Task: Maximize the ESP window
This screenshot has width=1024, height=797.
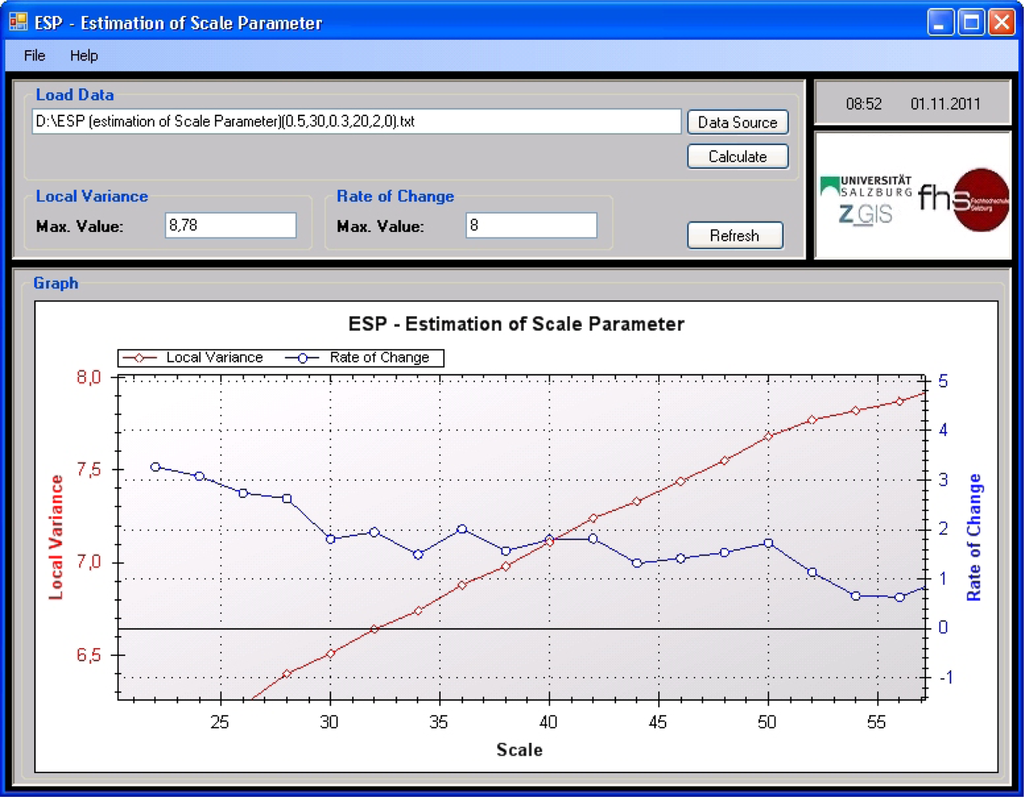Action: pos(970,22)
